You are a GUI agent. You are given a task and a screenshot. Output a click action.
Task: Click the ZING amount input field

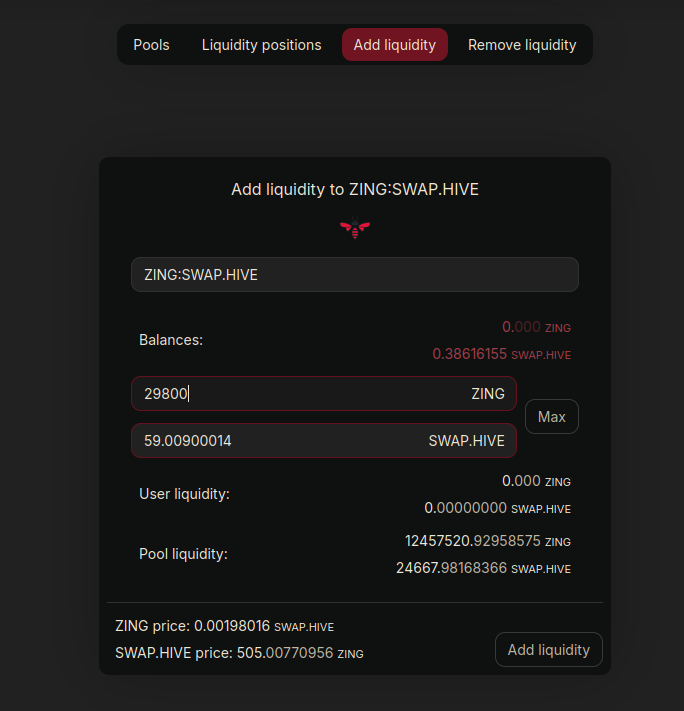point(324,394)
